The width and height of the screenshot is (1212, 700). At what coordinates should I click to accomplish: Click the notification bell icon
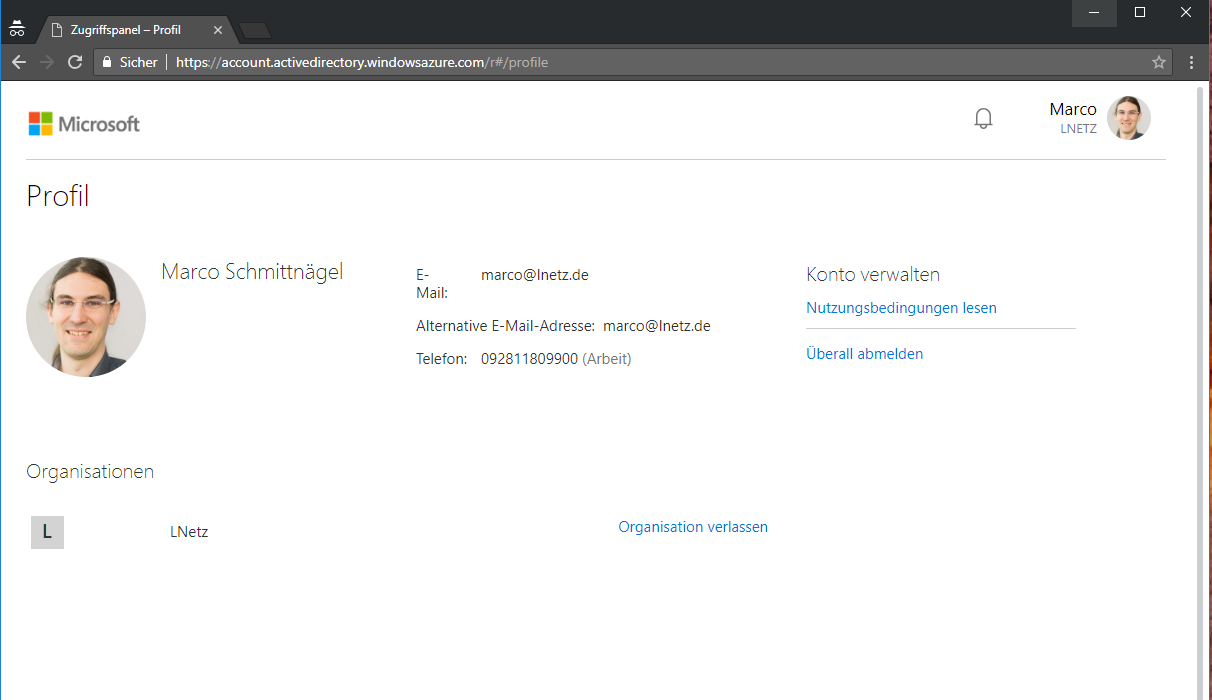pyautogui.click(x=983, y=119)
